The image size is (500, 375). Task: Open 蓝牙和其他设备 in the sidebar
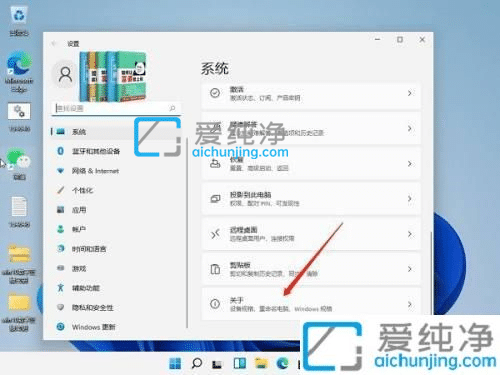(x=115, y=151)
